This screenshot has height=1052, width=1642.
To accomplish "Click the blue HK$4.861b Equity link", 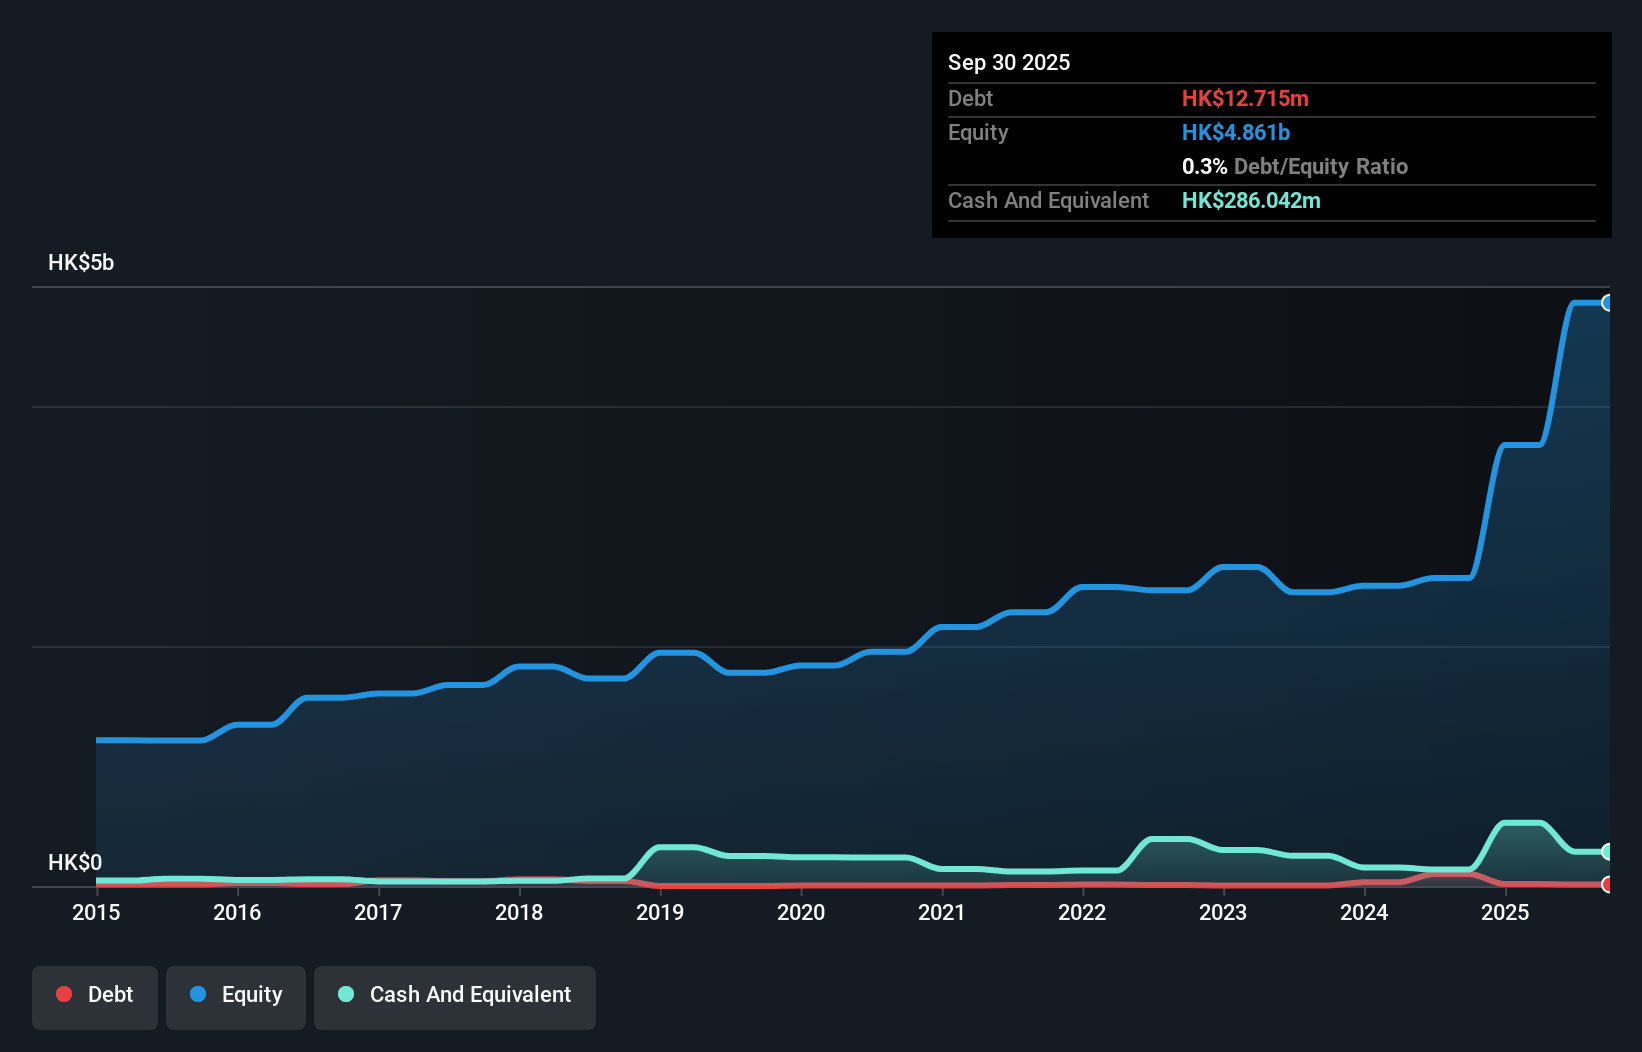I will pos(1236,132).
